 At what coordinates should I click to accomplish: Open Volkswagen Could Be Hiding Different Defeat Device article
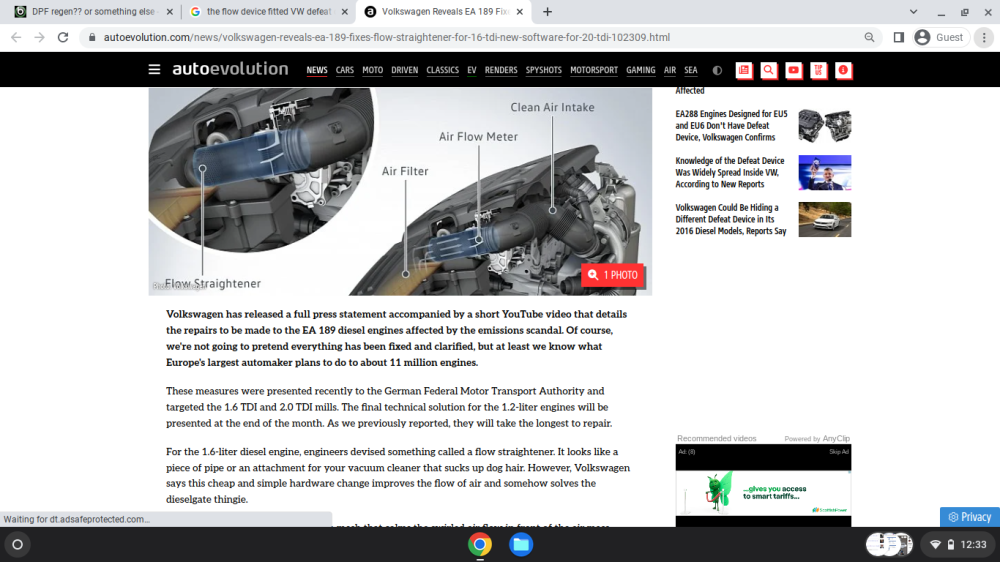[731, 219]
